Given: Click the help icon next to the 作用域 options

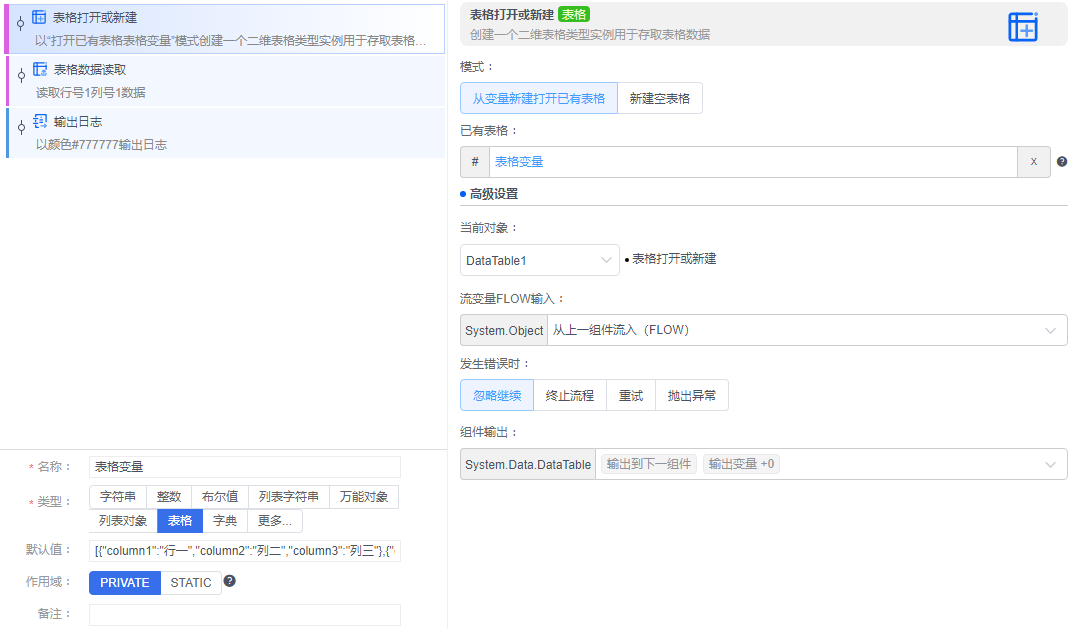Looking at the screenshot, I should pos(229,581).
